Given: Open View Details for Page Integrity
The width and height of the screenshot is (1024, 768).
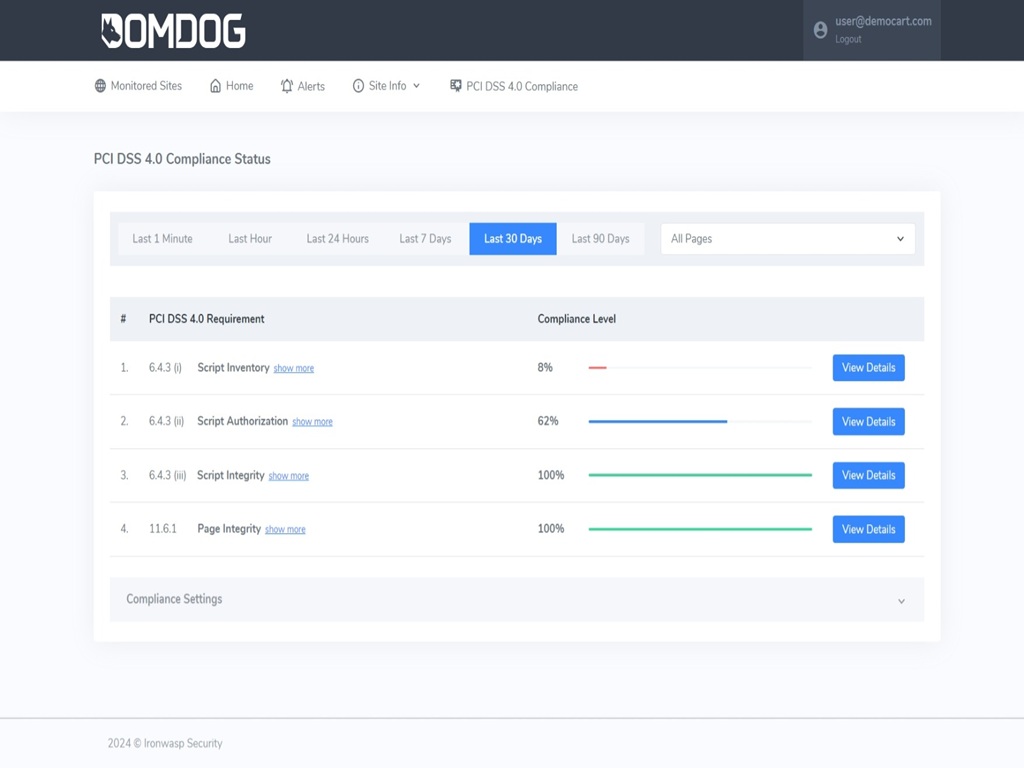Looking at the screenshot, I should click(x=868, y=529).
